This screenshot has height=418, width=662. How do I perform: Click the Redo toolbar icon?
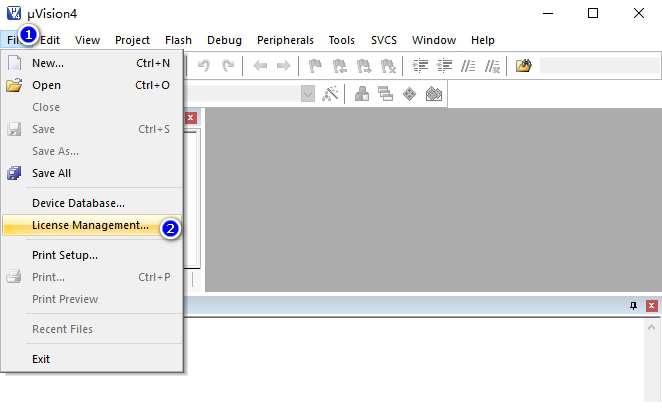click(228, 66)
